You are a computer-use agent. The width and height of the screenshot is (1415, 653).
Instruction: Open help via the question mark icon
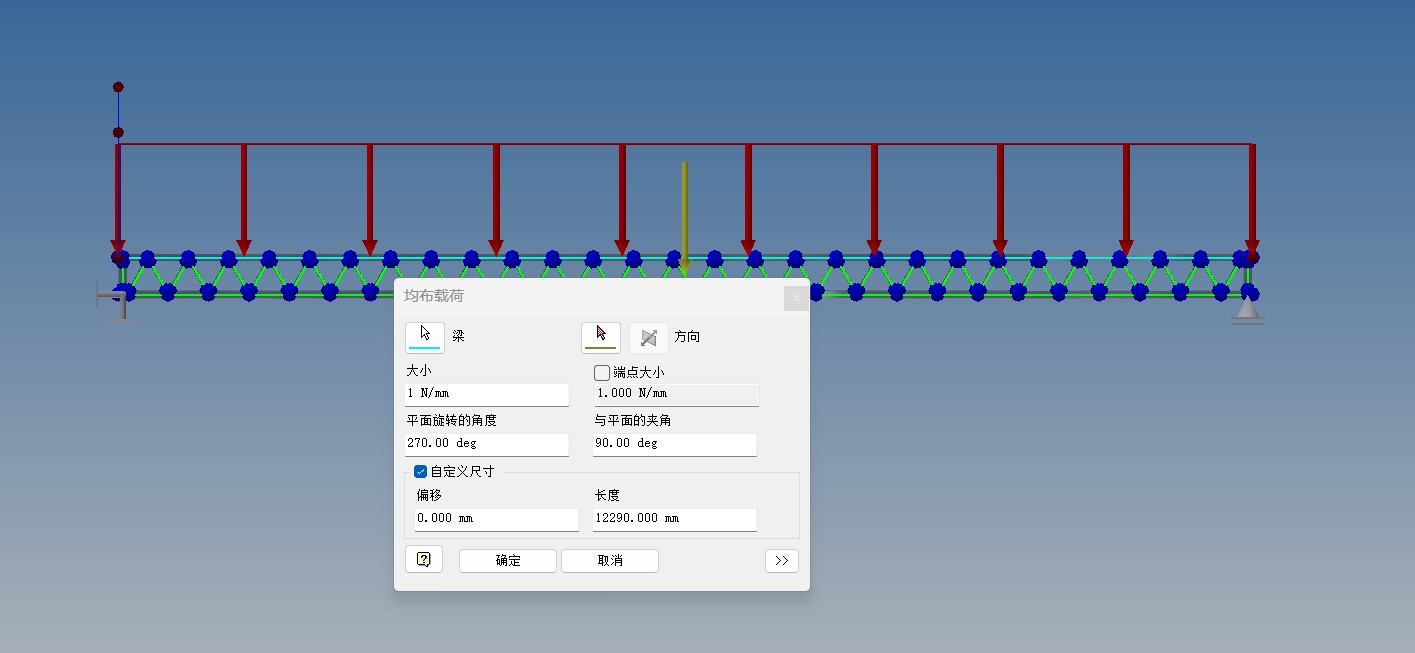coord(423,559)
